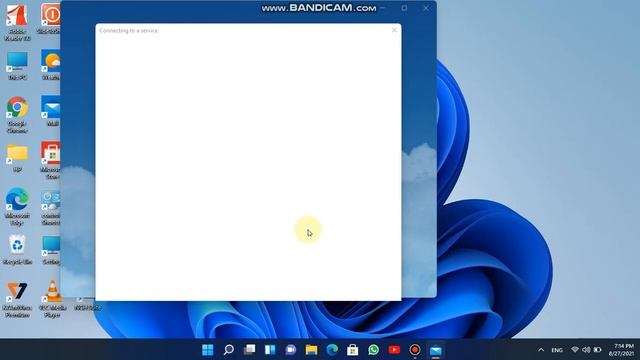Click the ENG language indicator

[557, 350]
